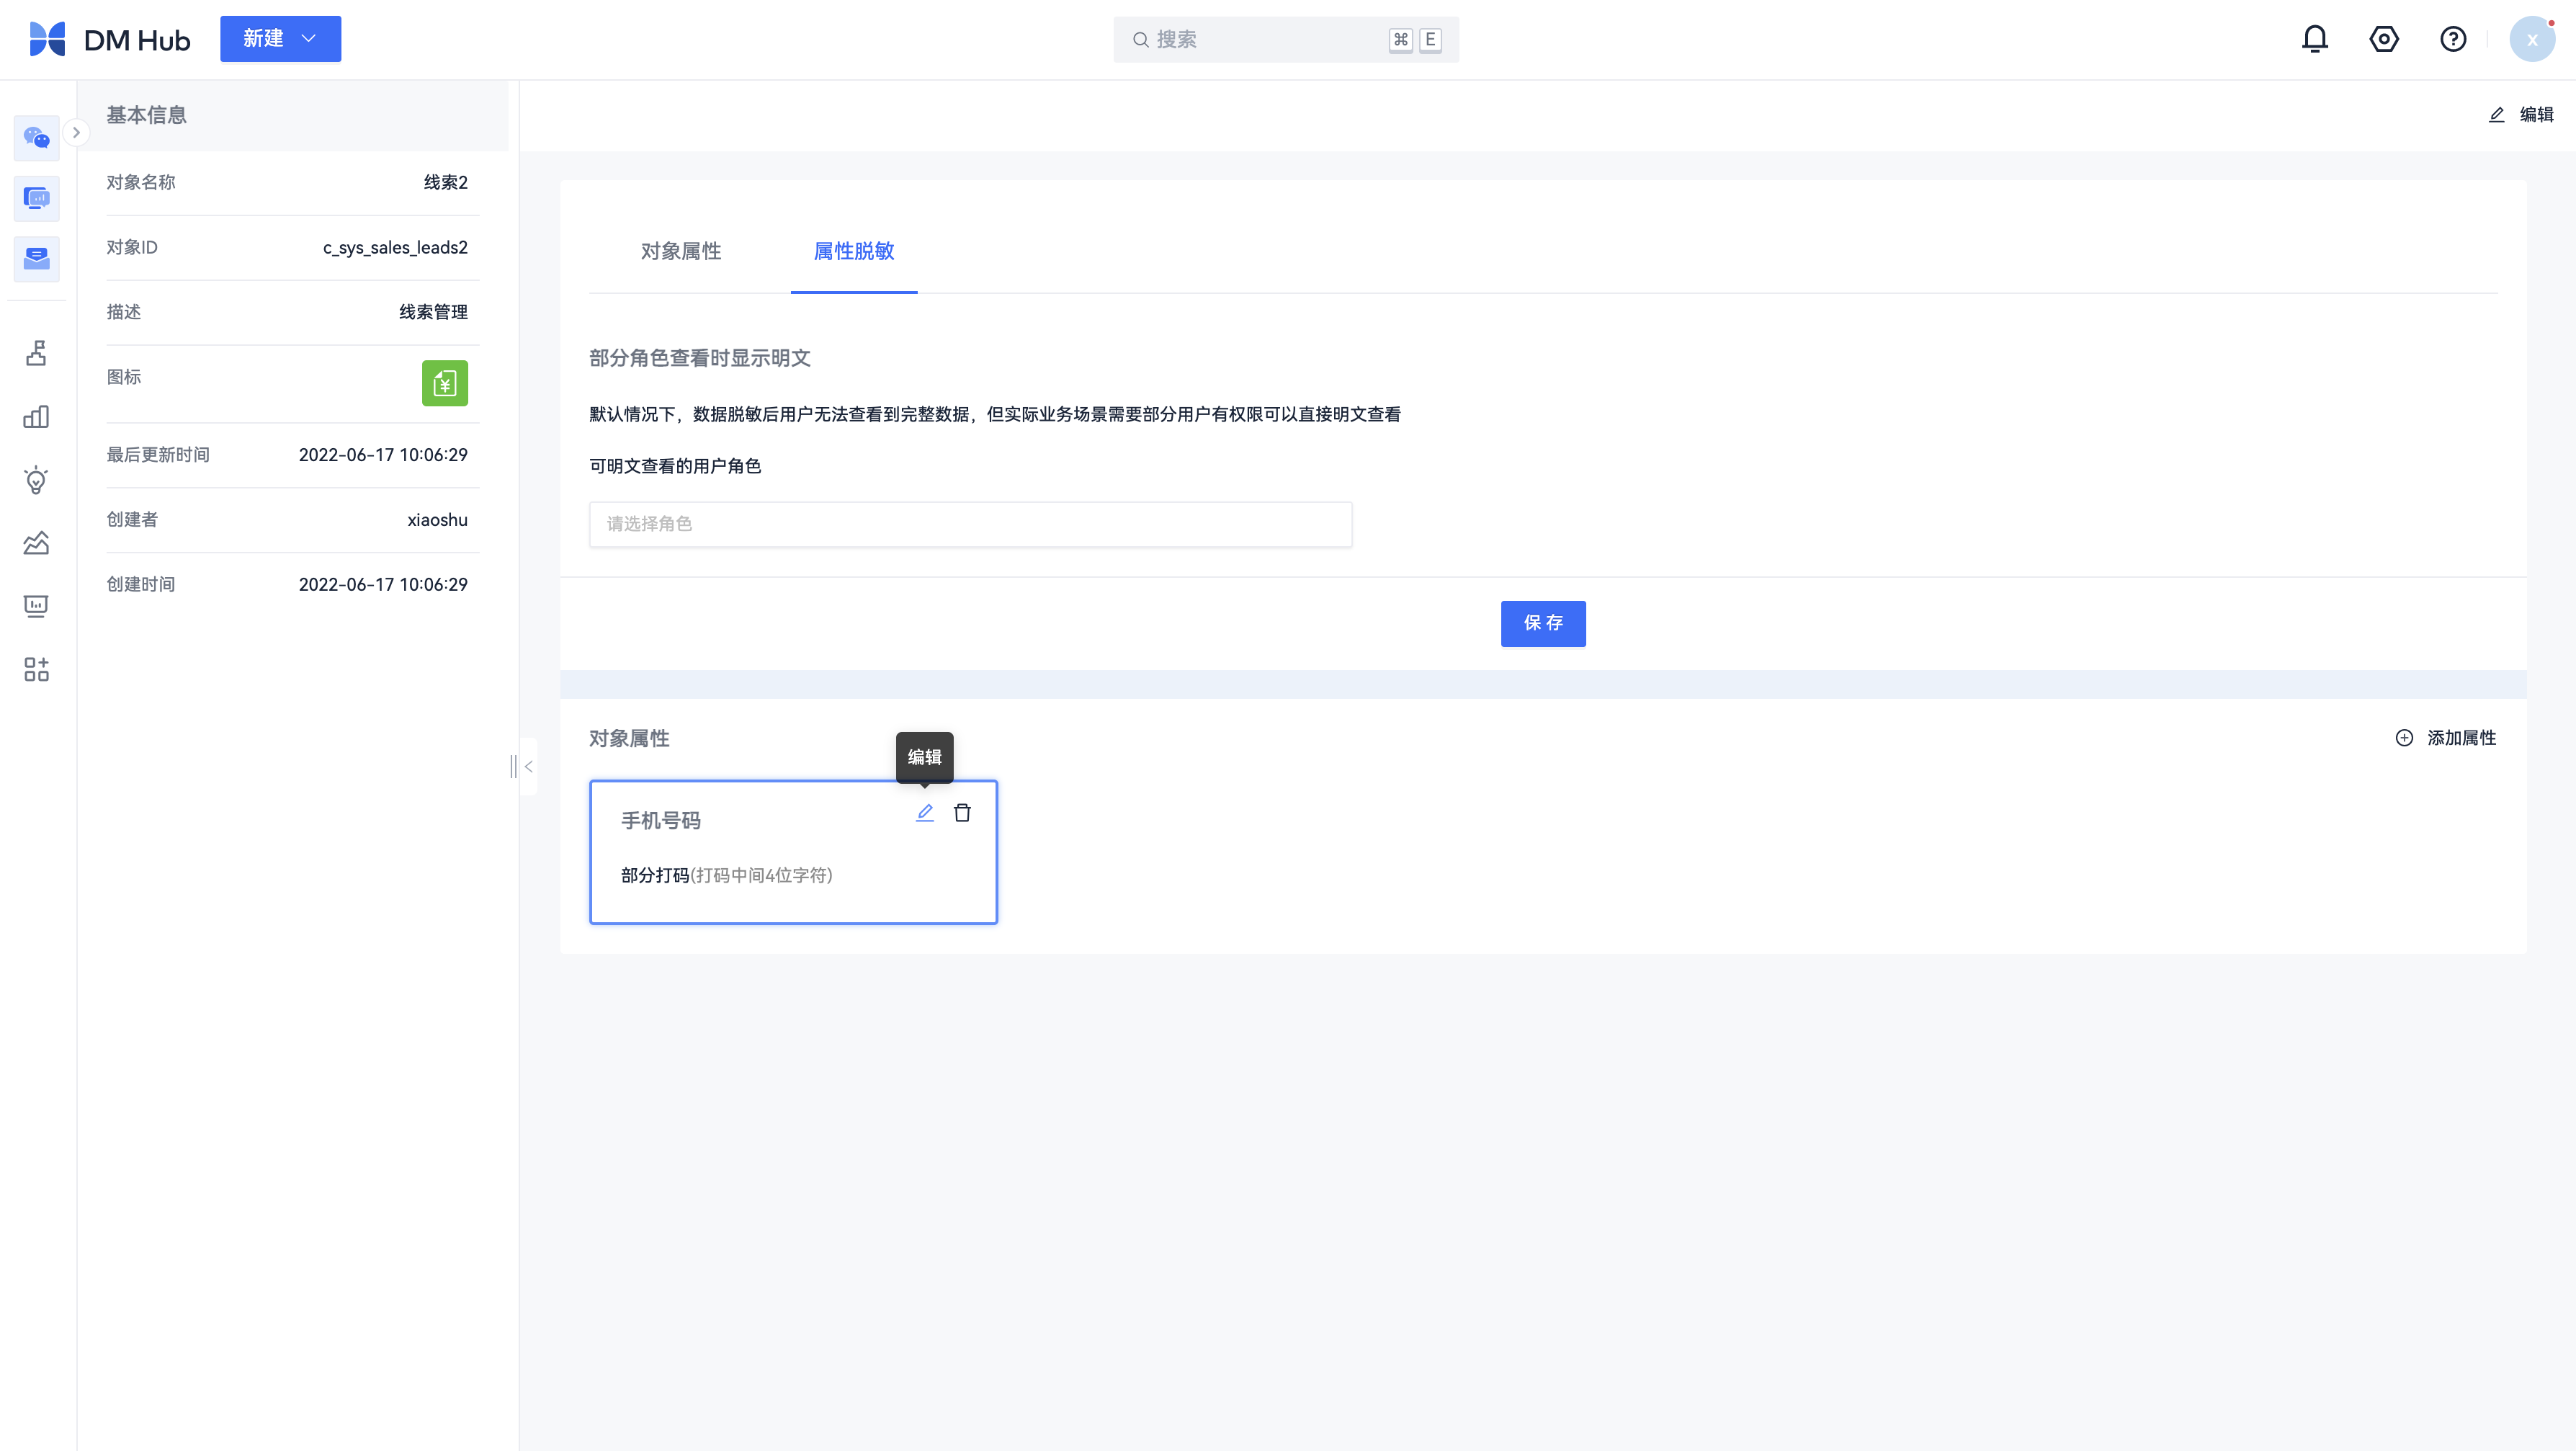Click the green object icon thumbnail
Image resolution: width=2576 pixels, height=1451 pixels.
[444, 383]
